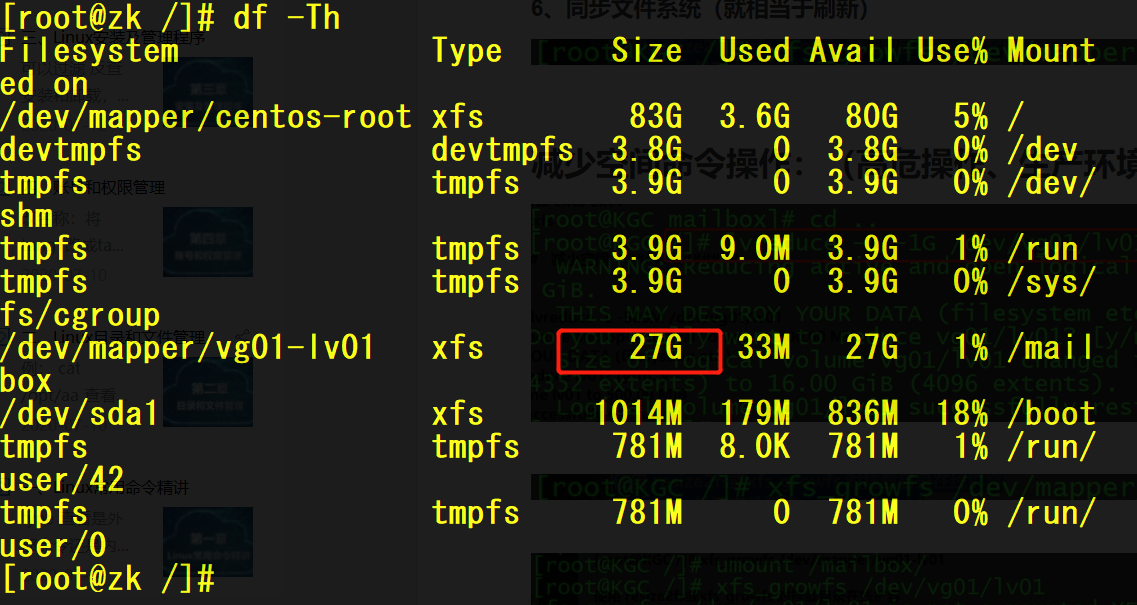Click the '/mail' mount point text
1137x605 pixels.
1051,348
